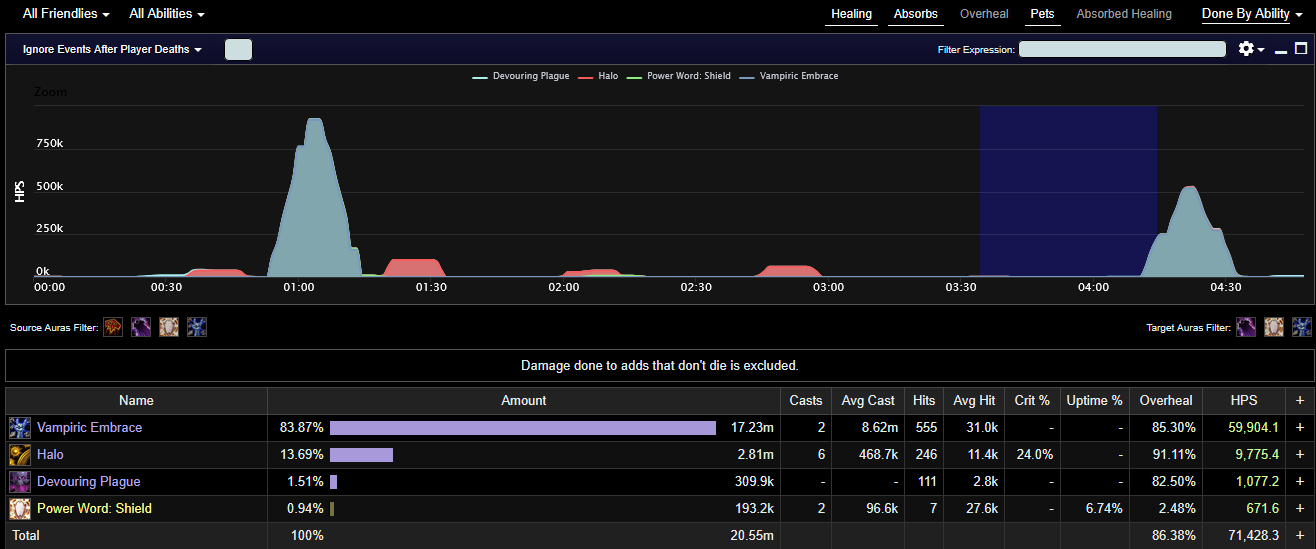Open the gear settings icon beside Filter Expression
Screen dimensions: 1316x549
(1246, 49)
